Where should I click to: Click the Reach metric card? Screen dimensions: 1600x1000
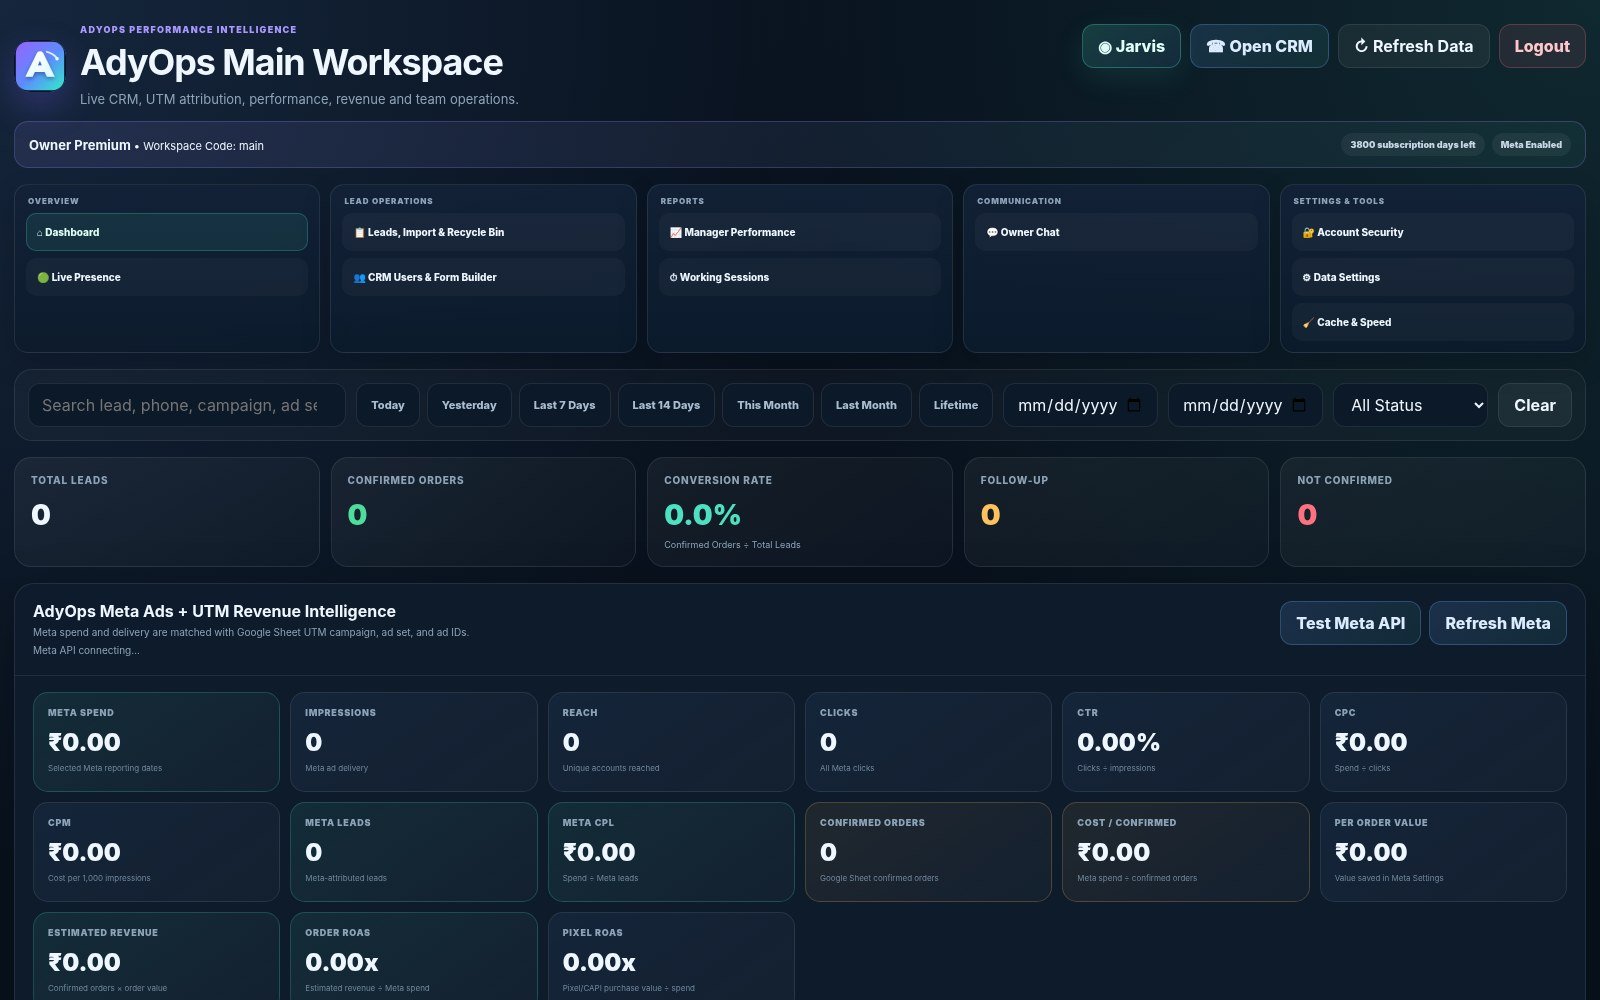(x=671, y=742)
